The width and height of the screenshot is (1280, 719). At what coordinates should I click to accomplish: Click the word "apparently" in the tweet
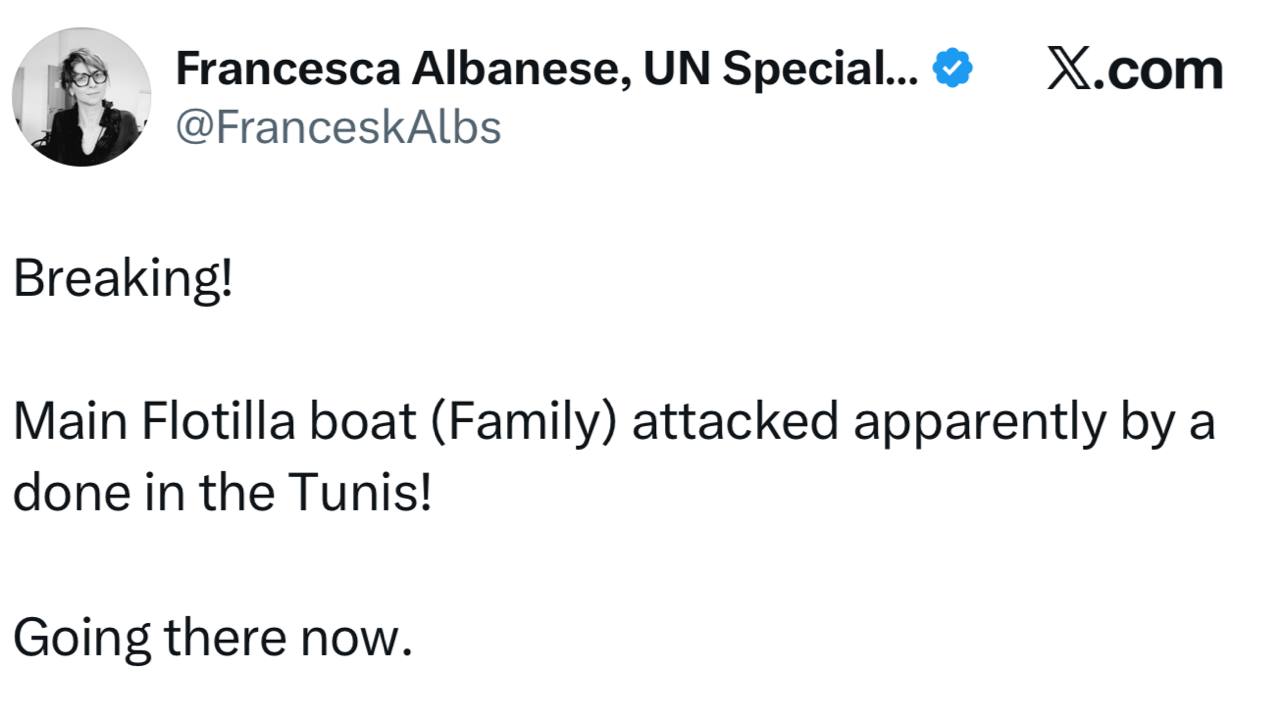point(974,424)
